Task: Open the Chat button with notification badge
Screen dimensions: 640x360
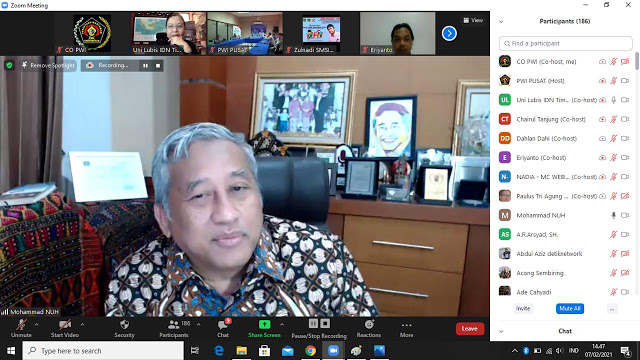Action: pos(223,328)
